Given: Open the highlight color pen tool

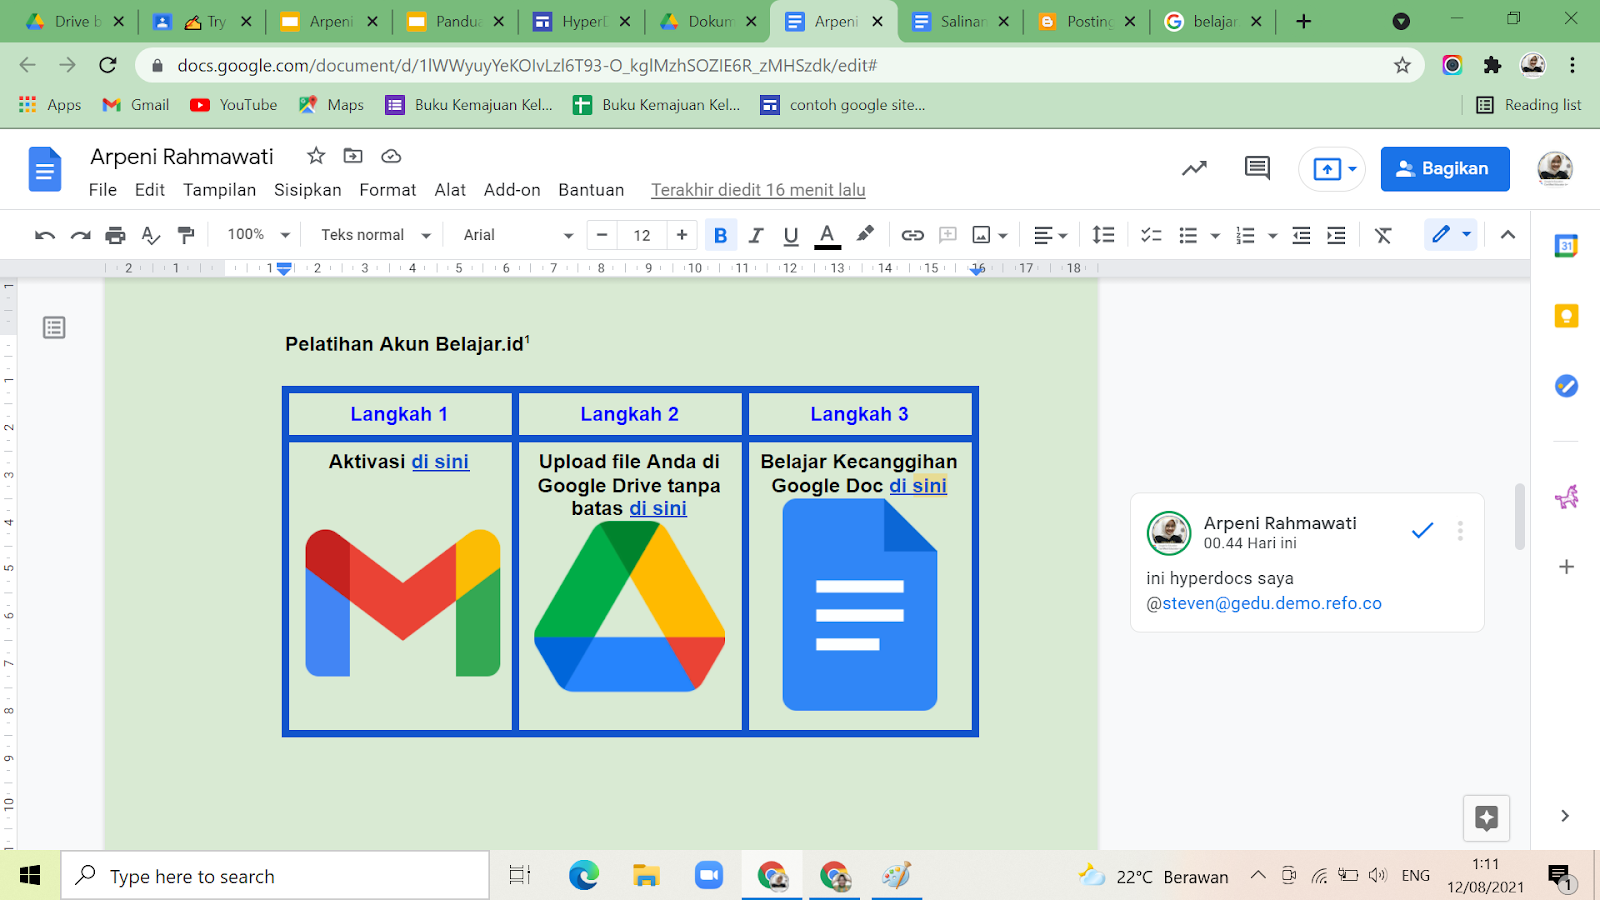Looking at the screenshot, I should click(865, 234).
